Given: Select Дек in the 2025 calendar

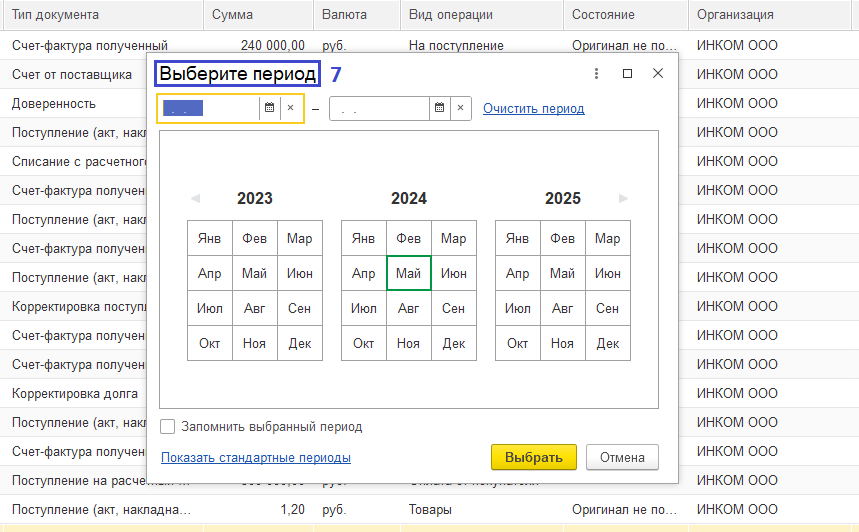Looking at the screenshot, I should point(607,343).
